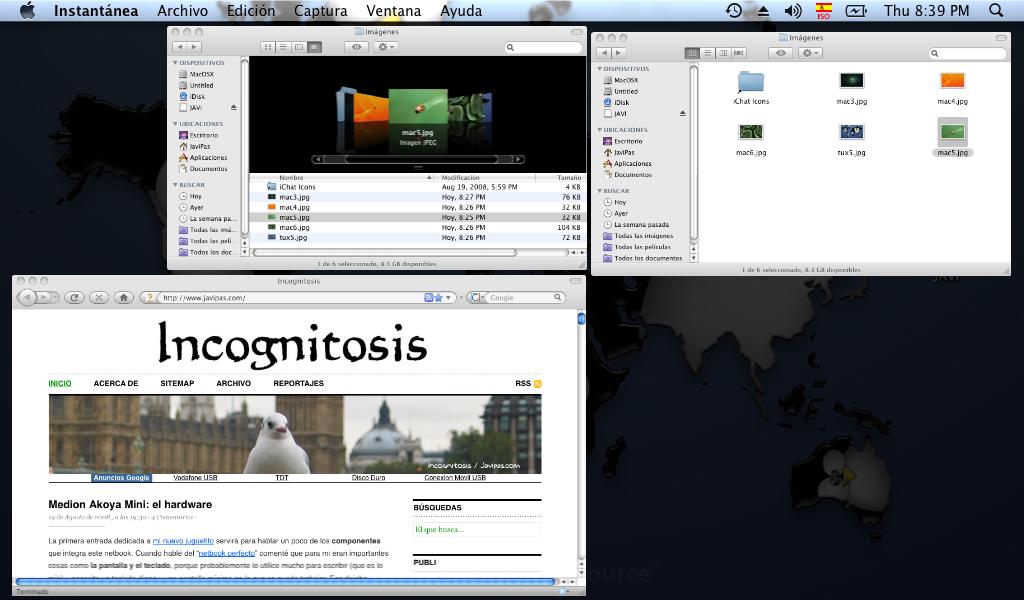Click the Vodafone USB ad link
The width and height of the screenshot is (1024, 600).
coord(195,478)
